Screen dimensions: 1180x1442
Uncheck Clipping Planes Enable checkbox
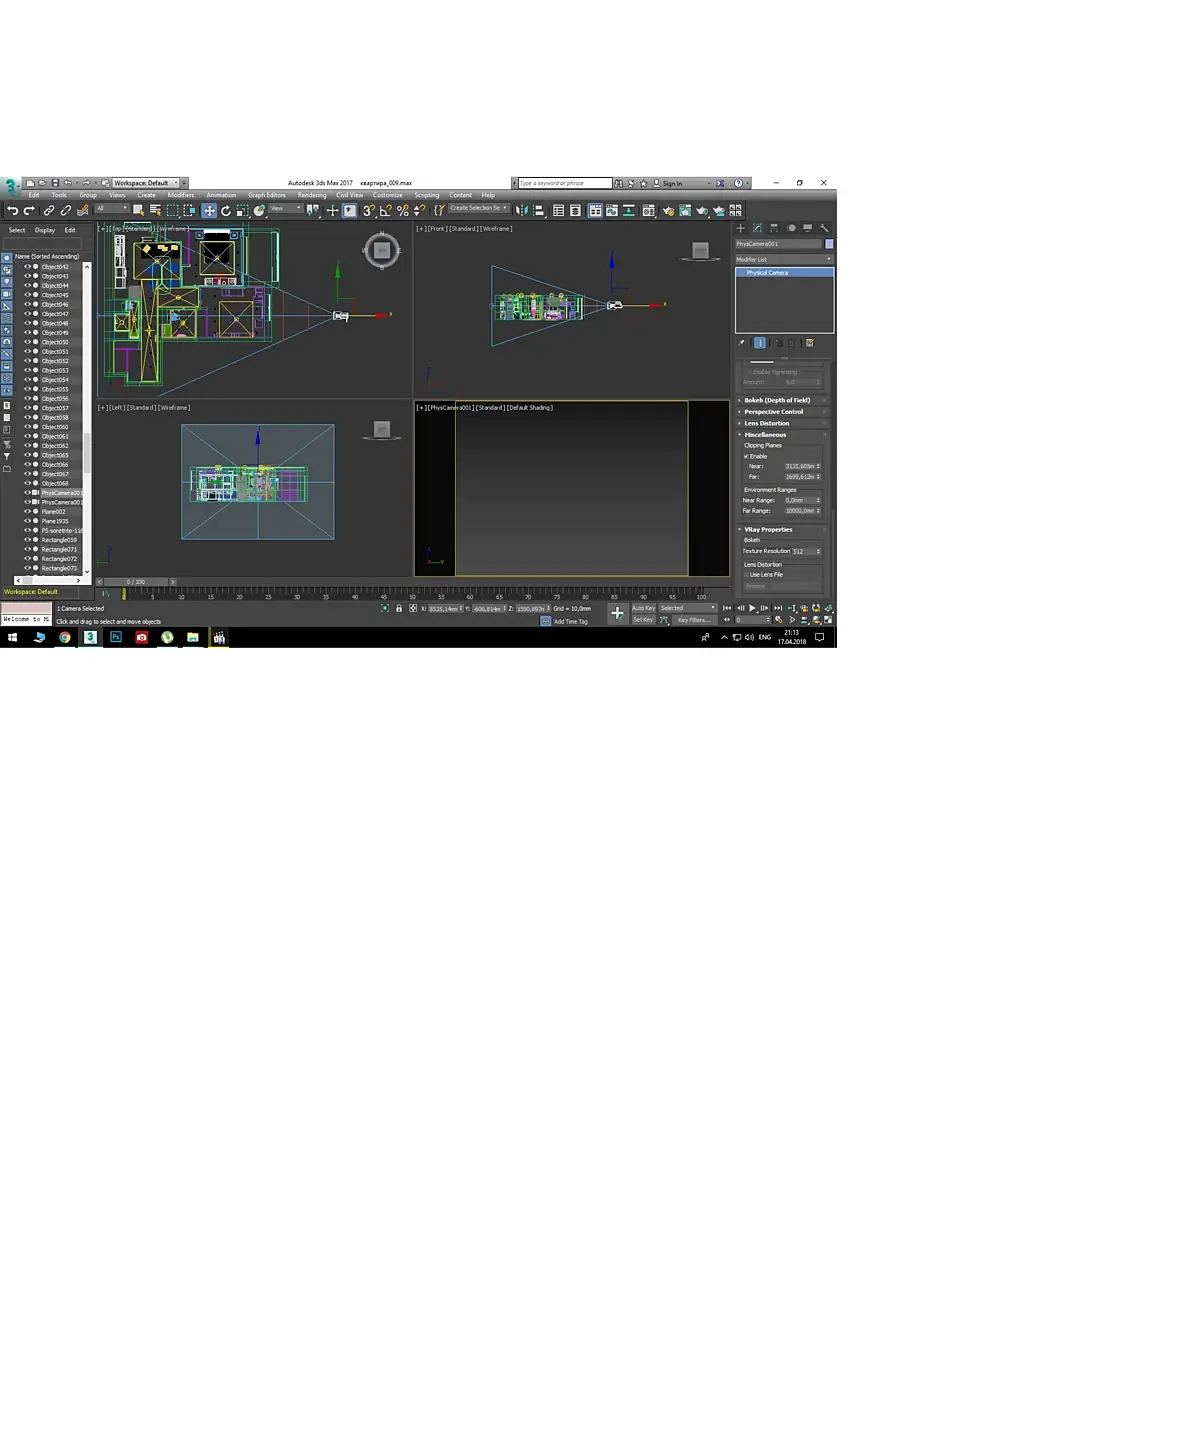coord(746,456)
